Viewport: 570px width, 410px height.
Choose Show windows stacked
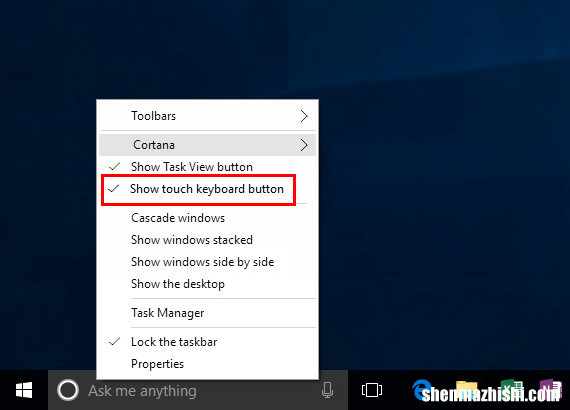coord(207,240)
